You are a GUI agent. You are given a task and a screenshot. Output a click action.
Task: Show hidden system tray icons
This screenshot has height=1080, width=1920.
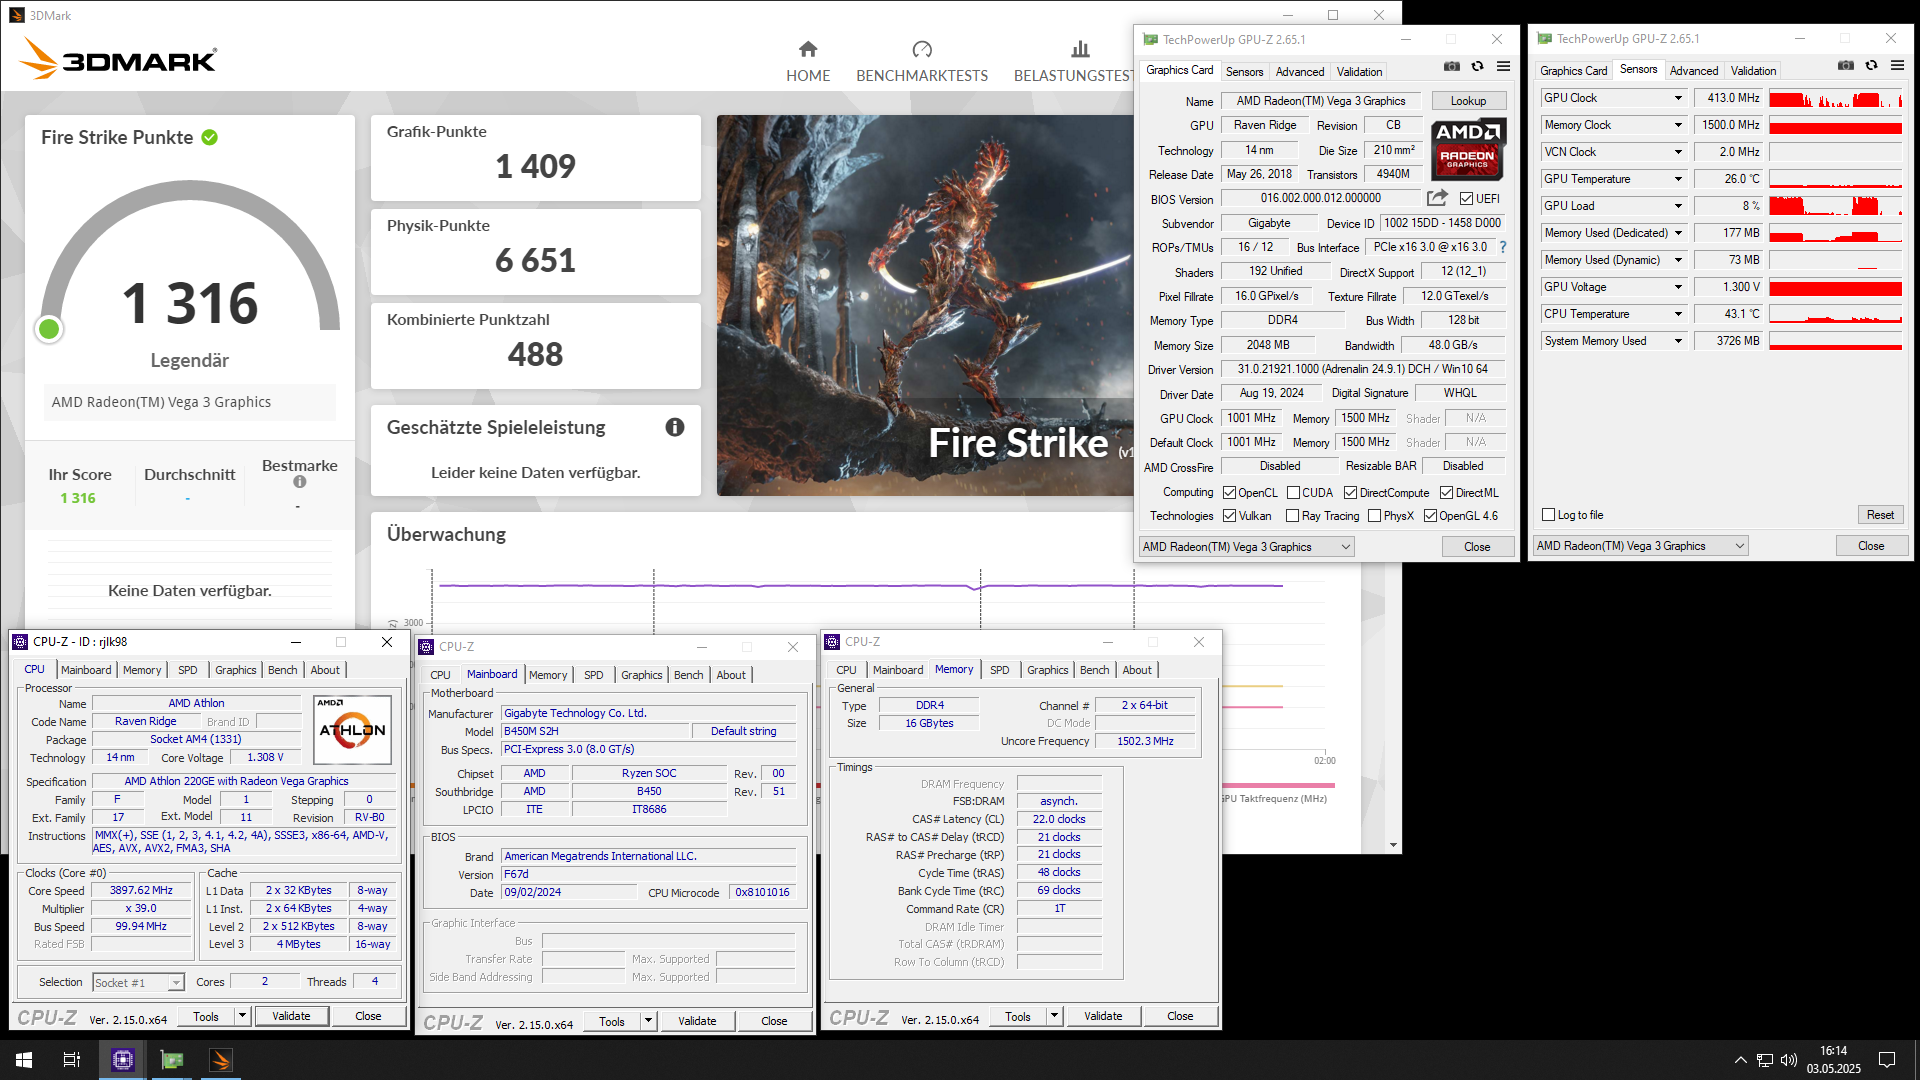point(1741,1060)
